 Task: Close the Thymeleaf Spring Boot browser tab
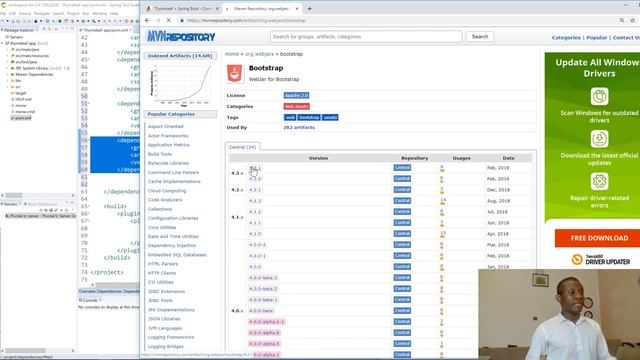217,9
